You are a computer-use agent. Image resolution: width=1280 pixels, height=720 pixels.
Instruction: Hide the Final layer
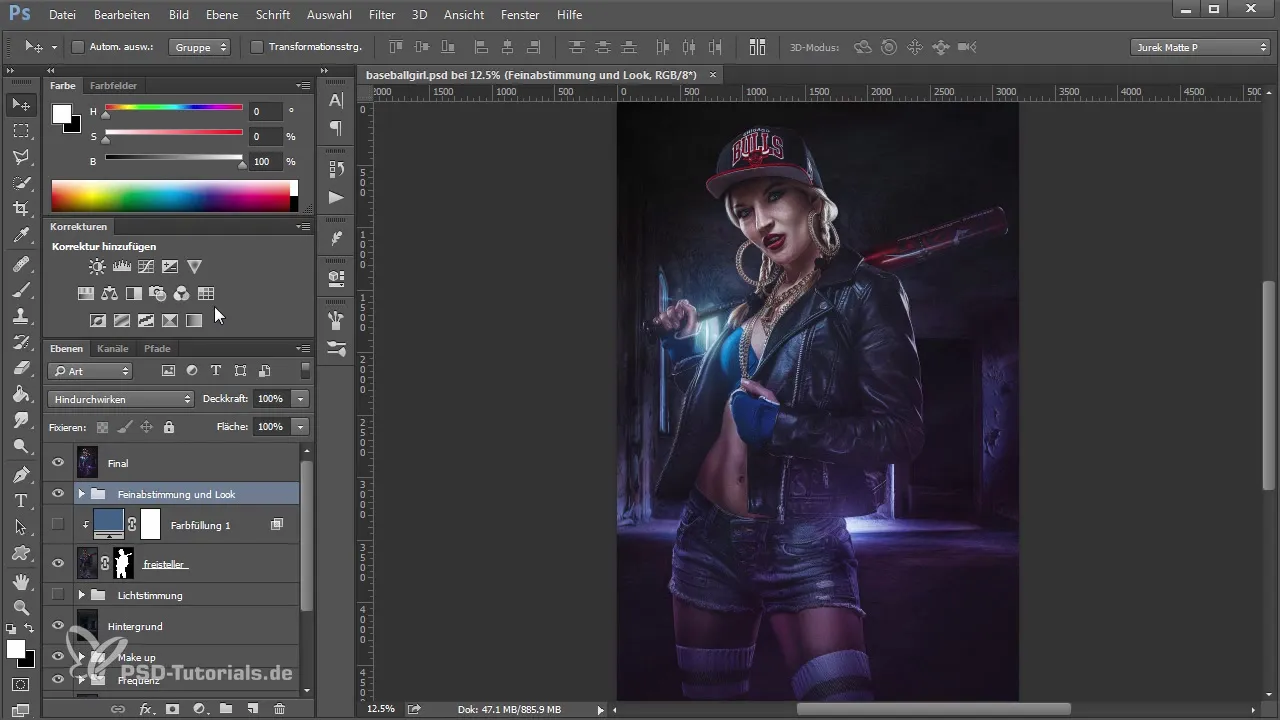coord(58,463)
